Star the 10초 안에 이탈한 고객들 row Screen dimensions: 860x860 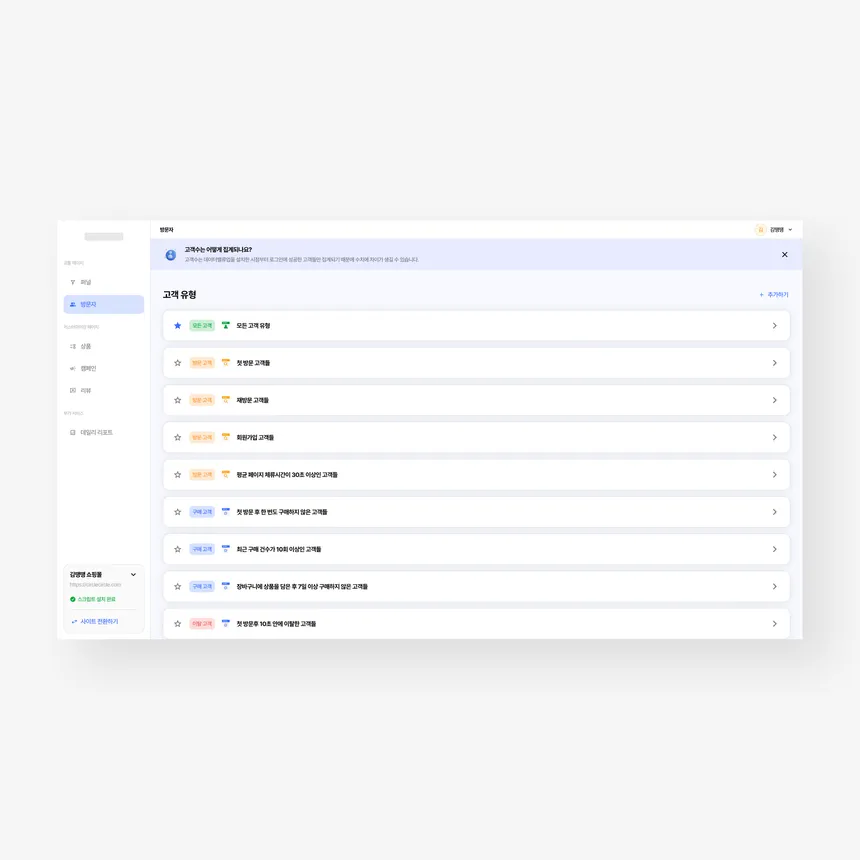click(x=178, y=624)
